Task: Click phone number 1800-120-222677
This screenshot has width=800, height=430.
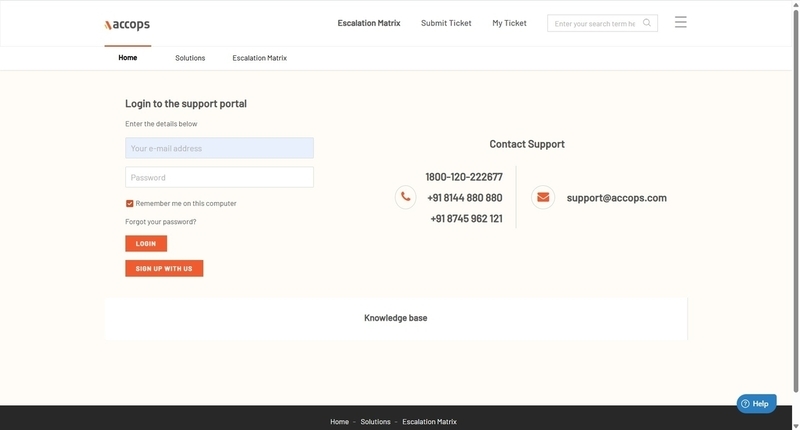Action: (x=464, y=177)
